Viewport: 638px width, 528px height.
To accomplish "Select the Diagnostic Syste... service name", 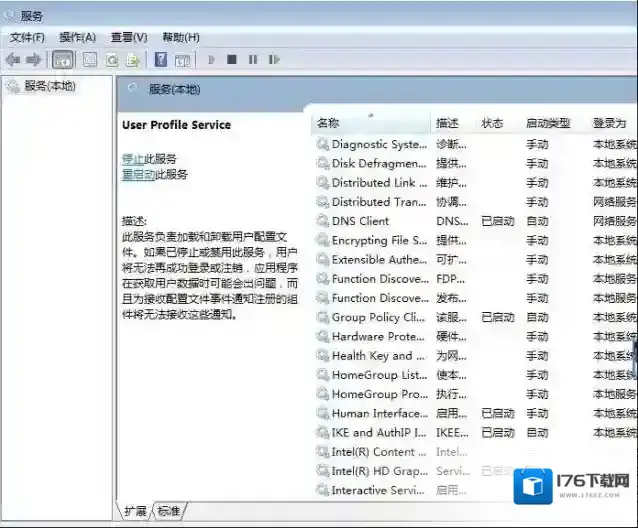I will [x=379, y=144].
